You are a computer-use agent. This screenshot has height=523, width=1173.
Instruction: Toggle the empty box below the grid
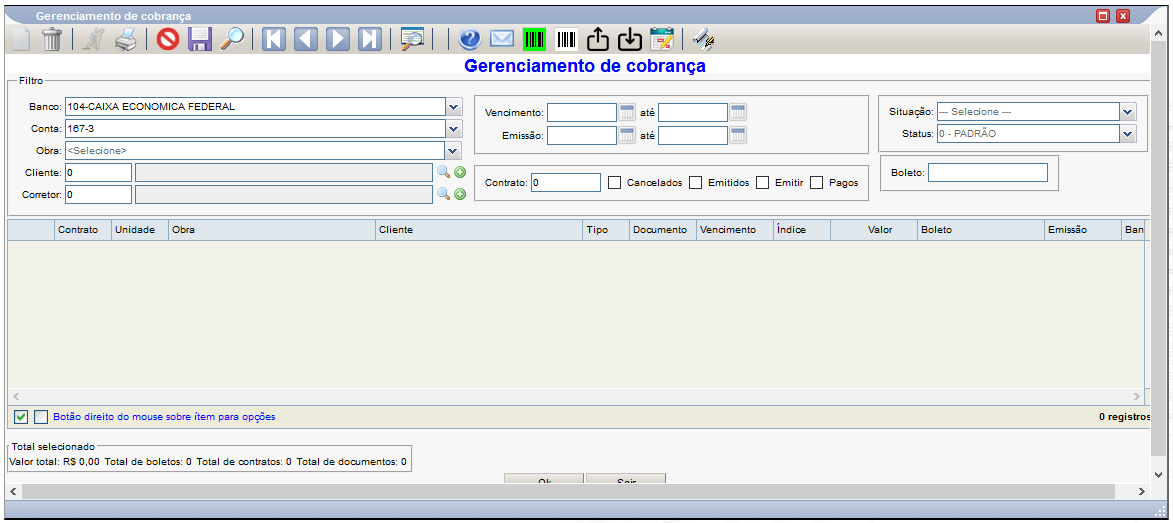click(41, 417)
